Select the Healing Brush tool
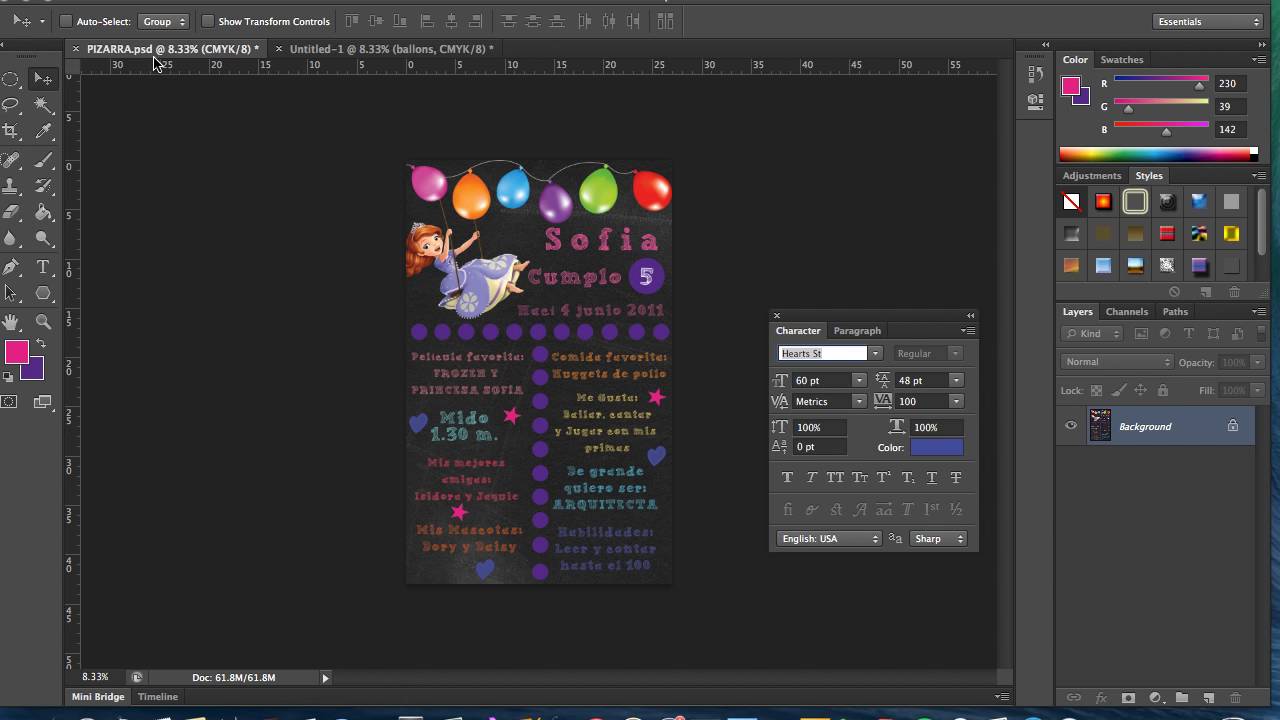The image size is (1280, 720). (x=11, y=160)
